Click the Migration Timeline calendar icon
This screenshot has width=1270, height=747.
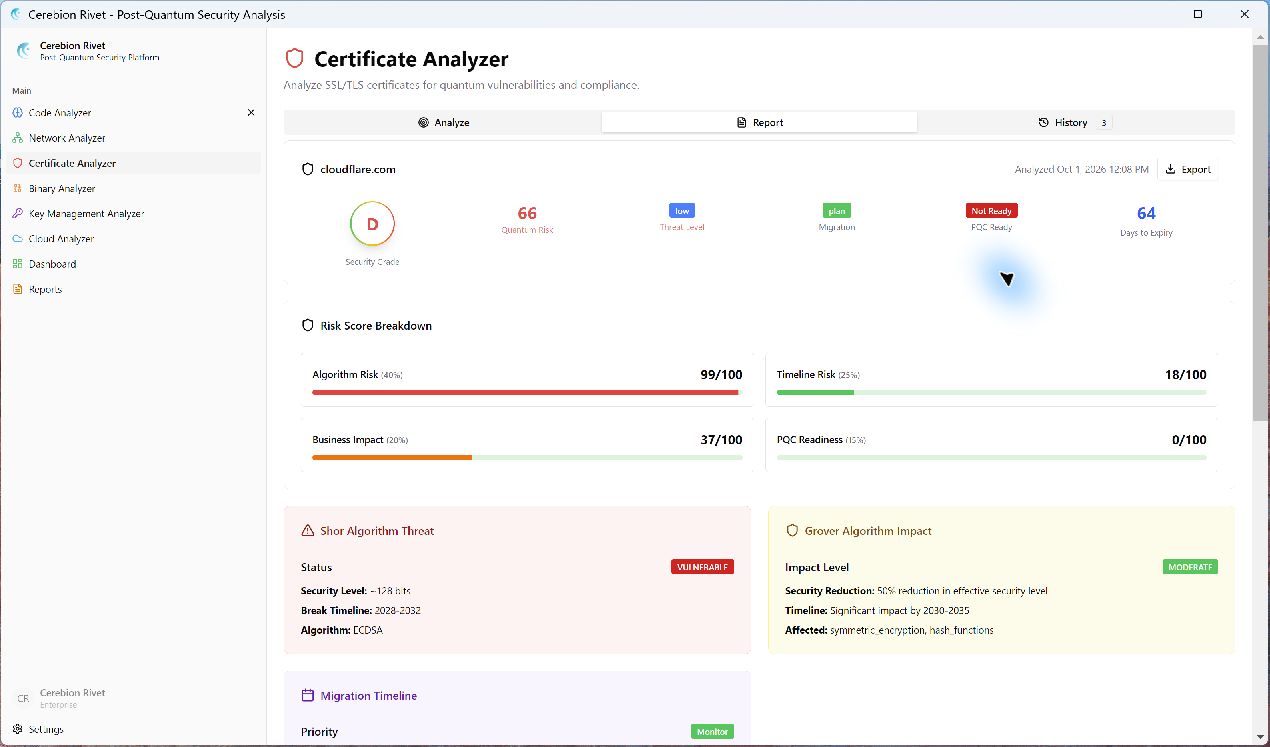pos(308,696)
